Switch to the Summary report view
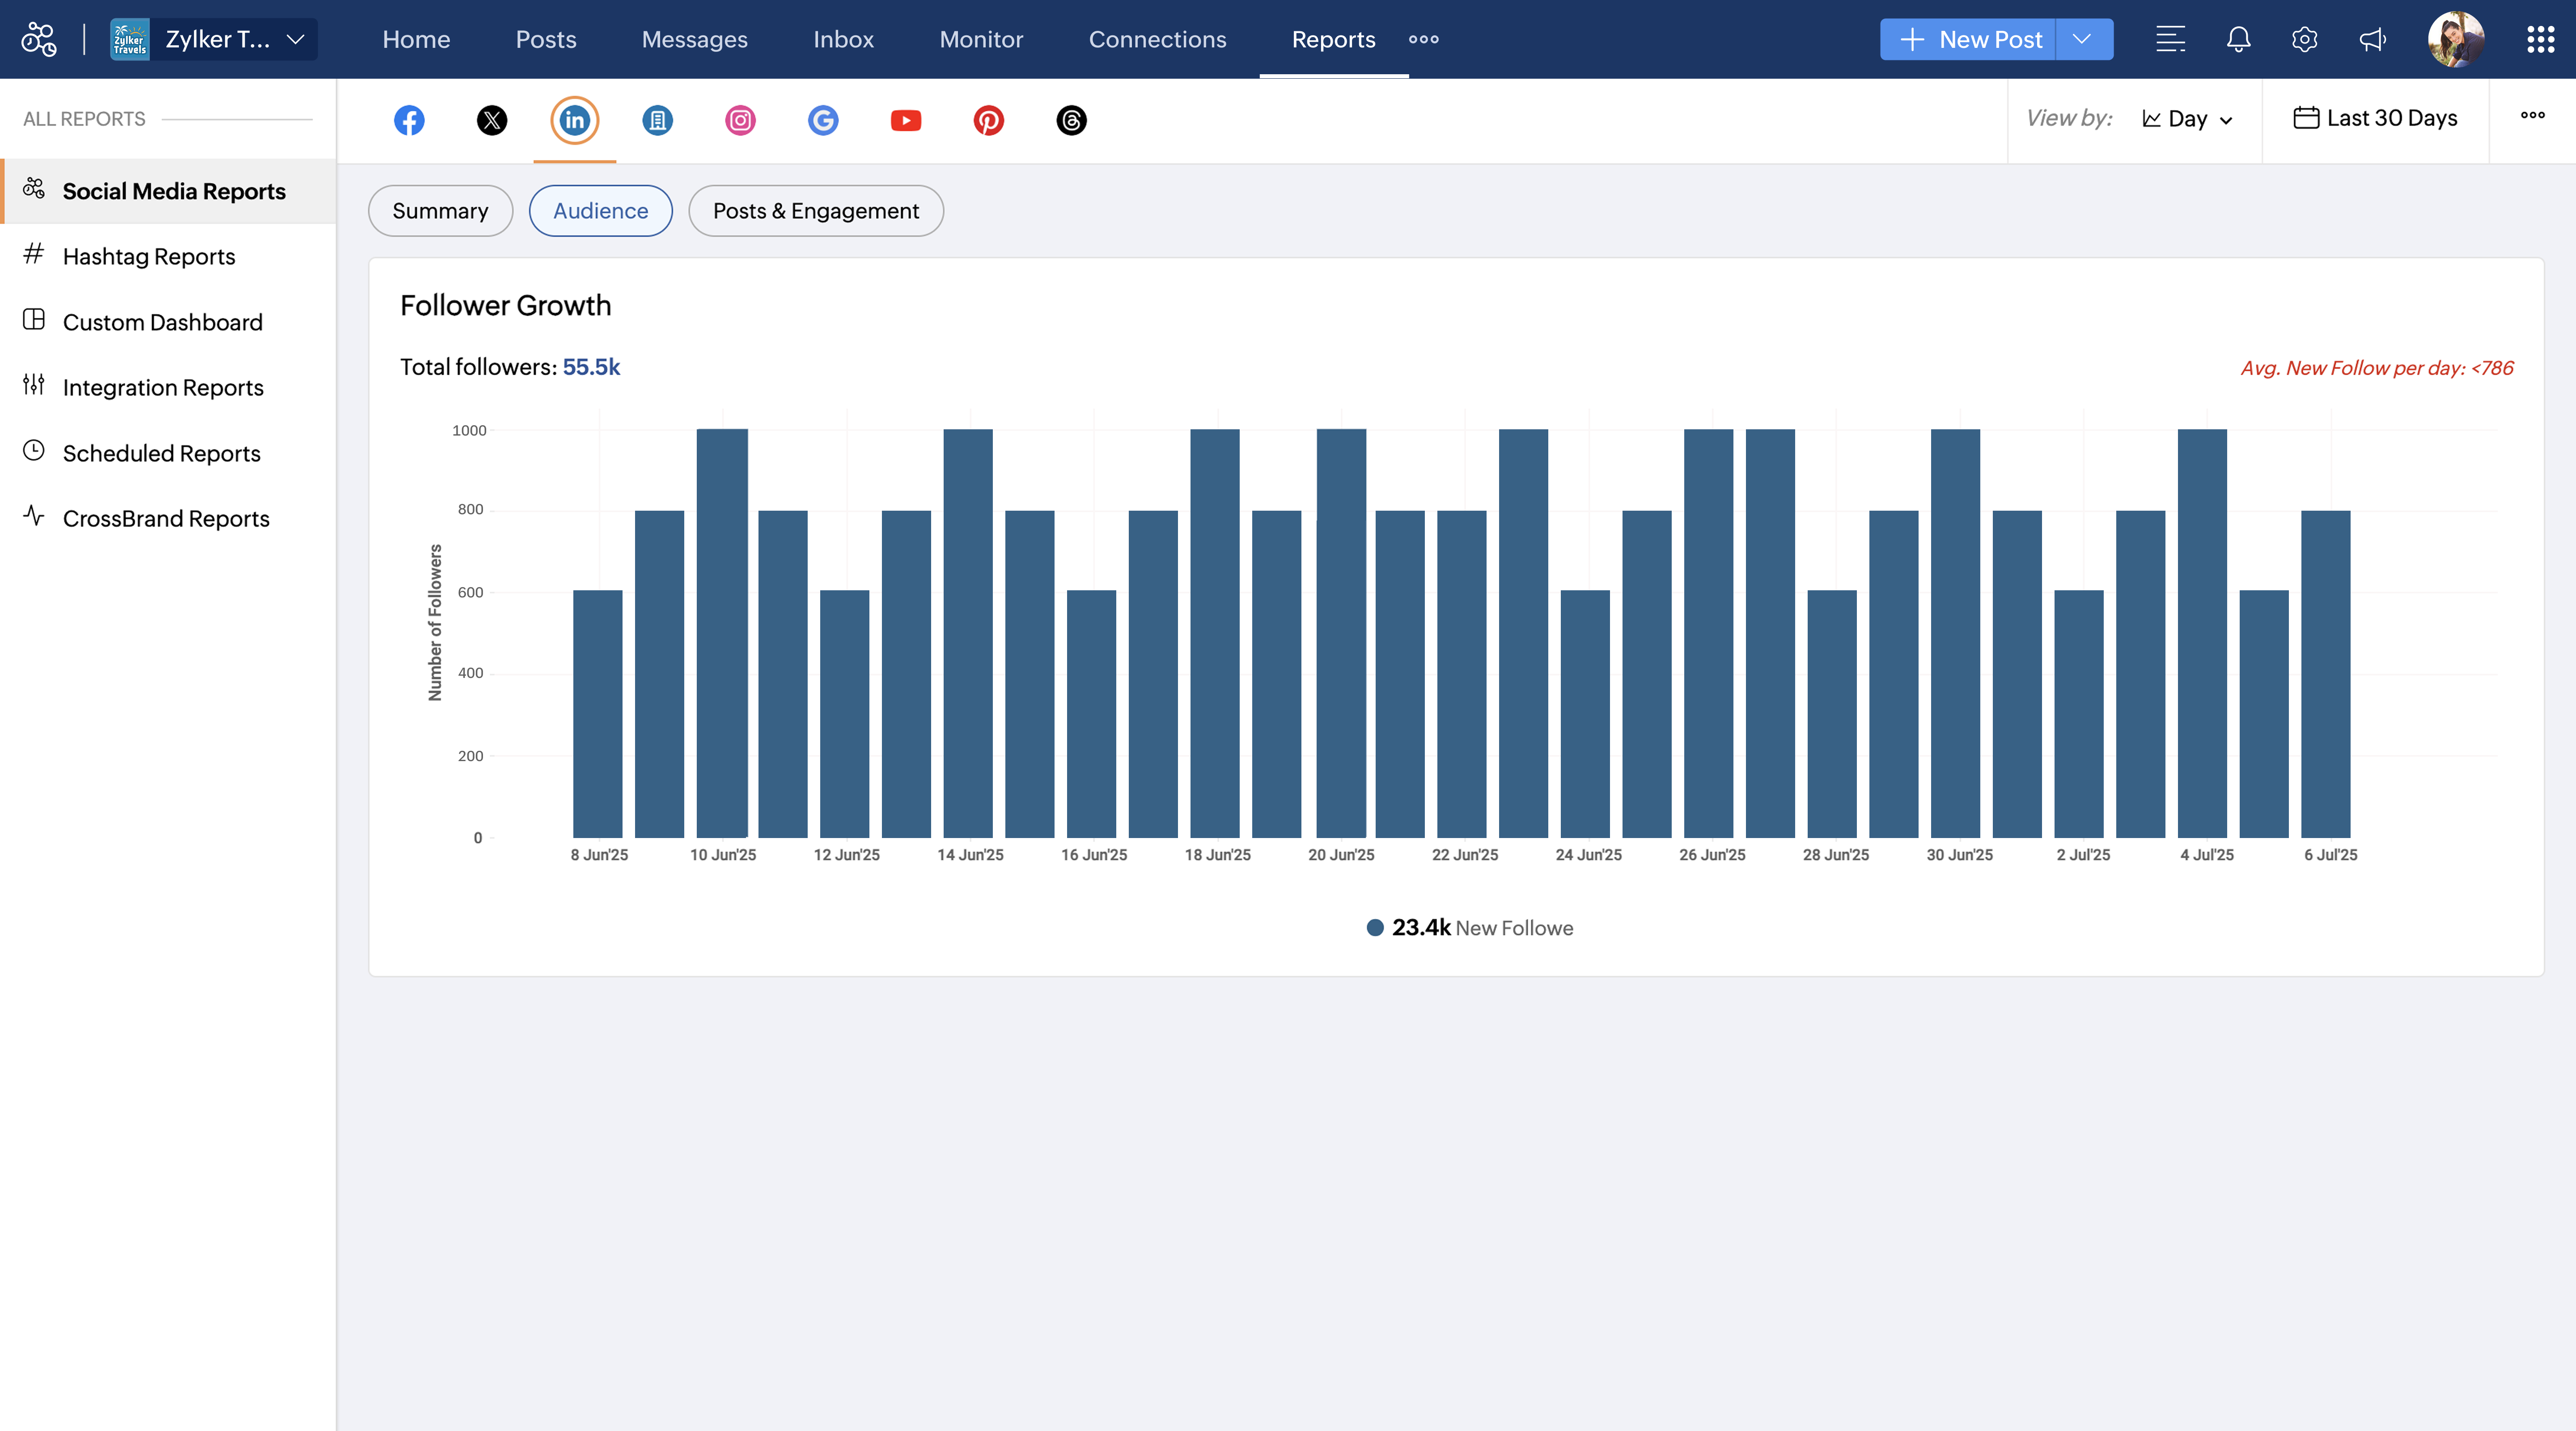The image size is (2576, 1431). click(x=441, y=211)
